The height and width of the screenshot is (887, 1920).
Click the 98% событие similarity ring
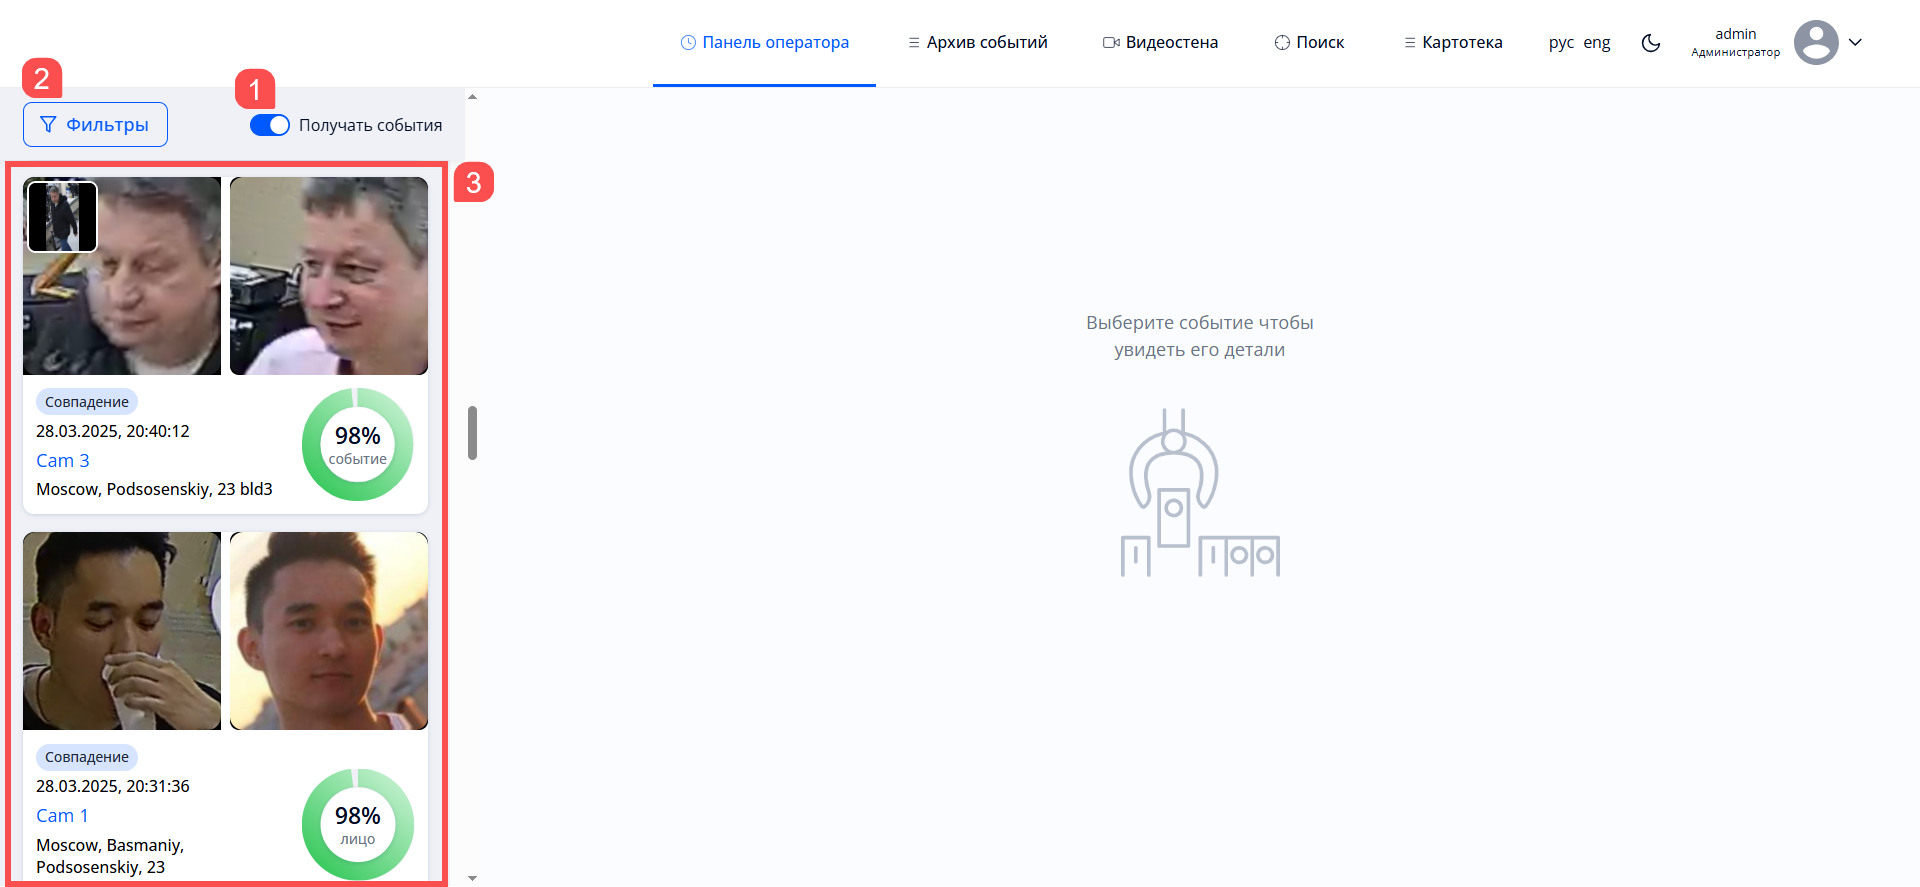(358, 444)
